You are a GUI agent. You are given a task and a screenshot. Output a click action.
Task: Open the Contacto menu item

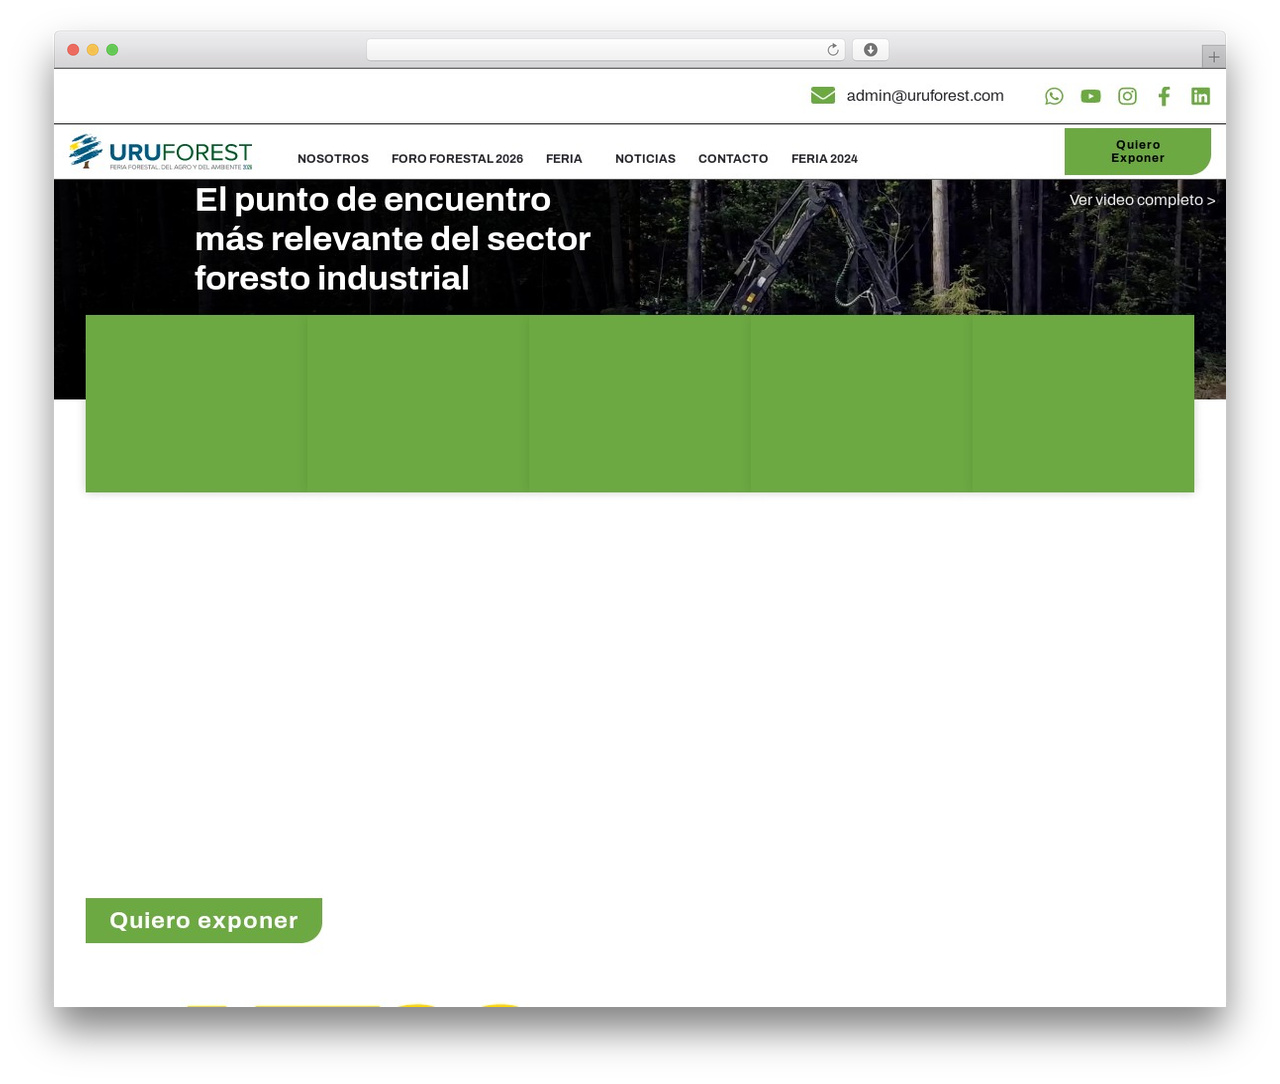click(x=733, y=159)
